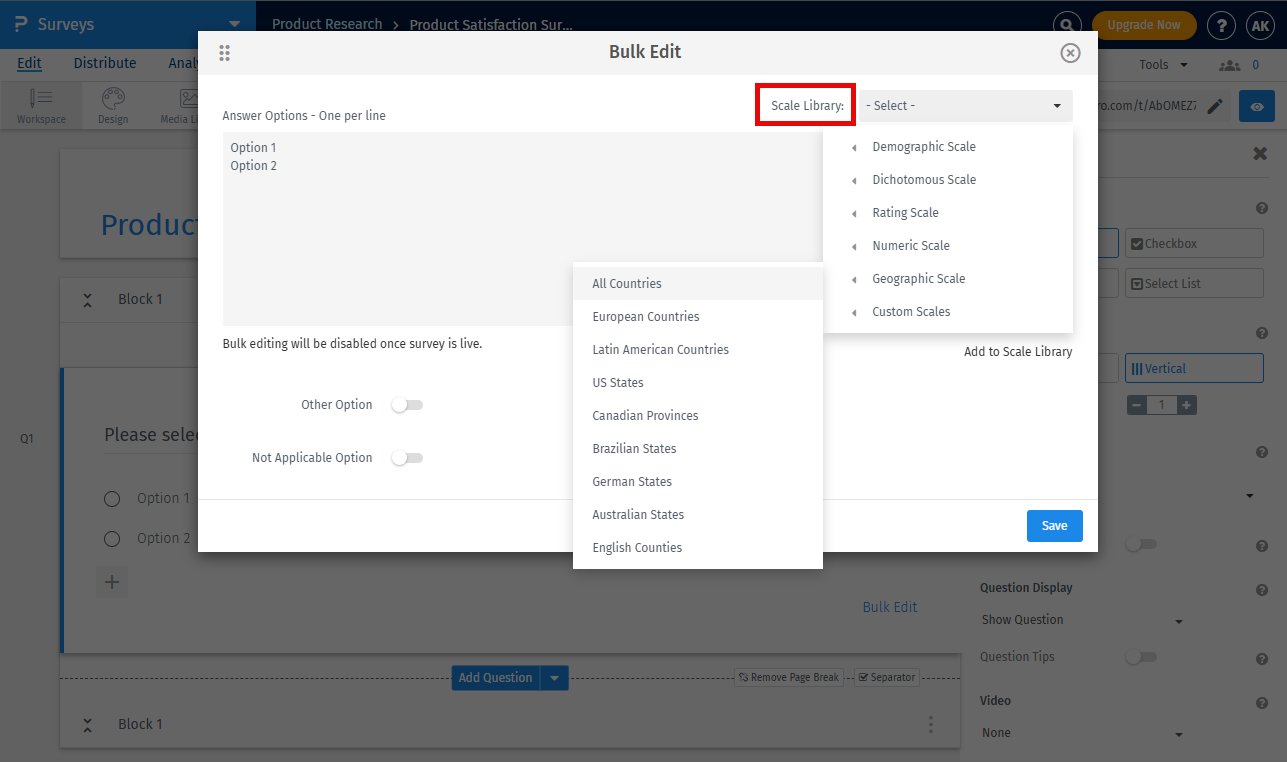Open the Scale Library Select dropdown
Screen dimensions: 1287x762
(965, 106)
